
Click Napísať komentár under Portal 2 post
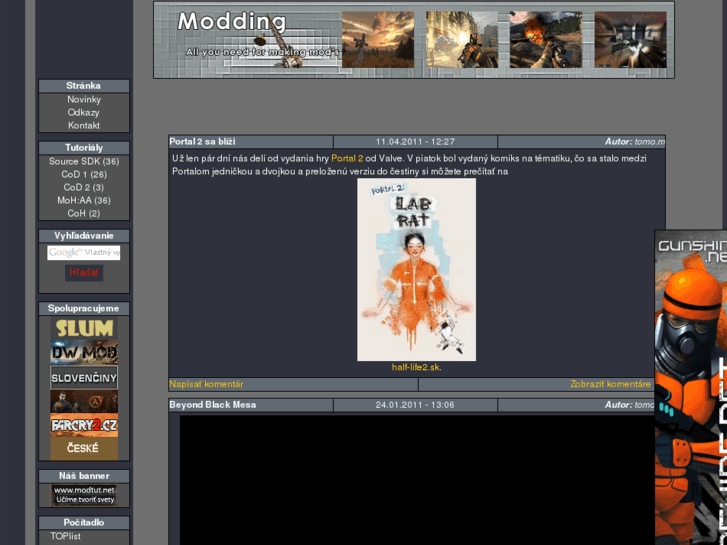pyautogui.click(x=206, y=384)
